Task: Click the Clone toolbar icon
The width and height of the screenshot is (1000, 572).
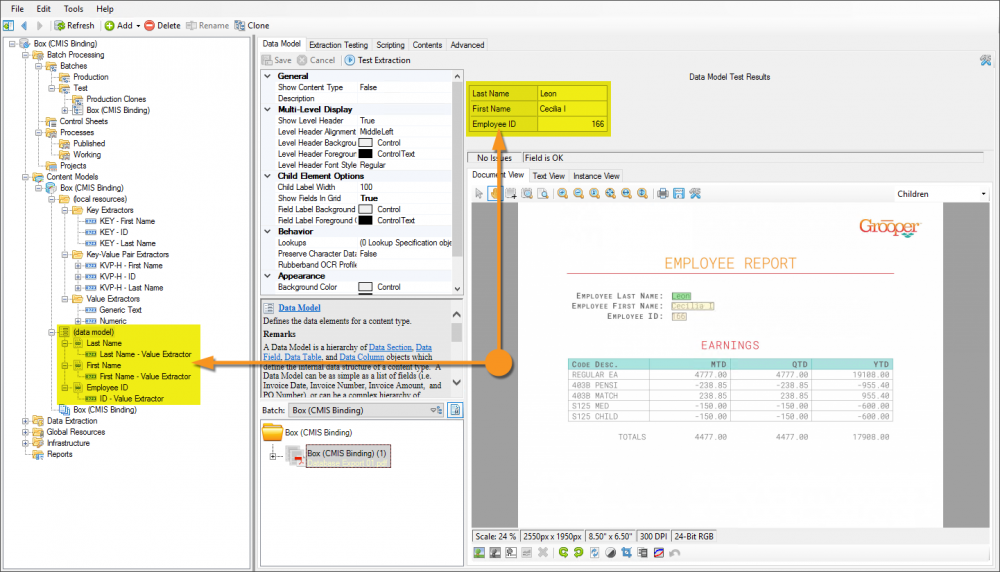Action: (x=239, y=25)
